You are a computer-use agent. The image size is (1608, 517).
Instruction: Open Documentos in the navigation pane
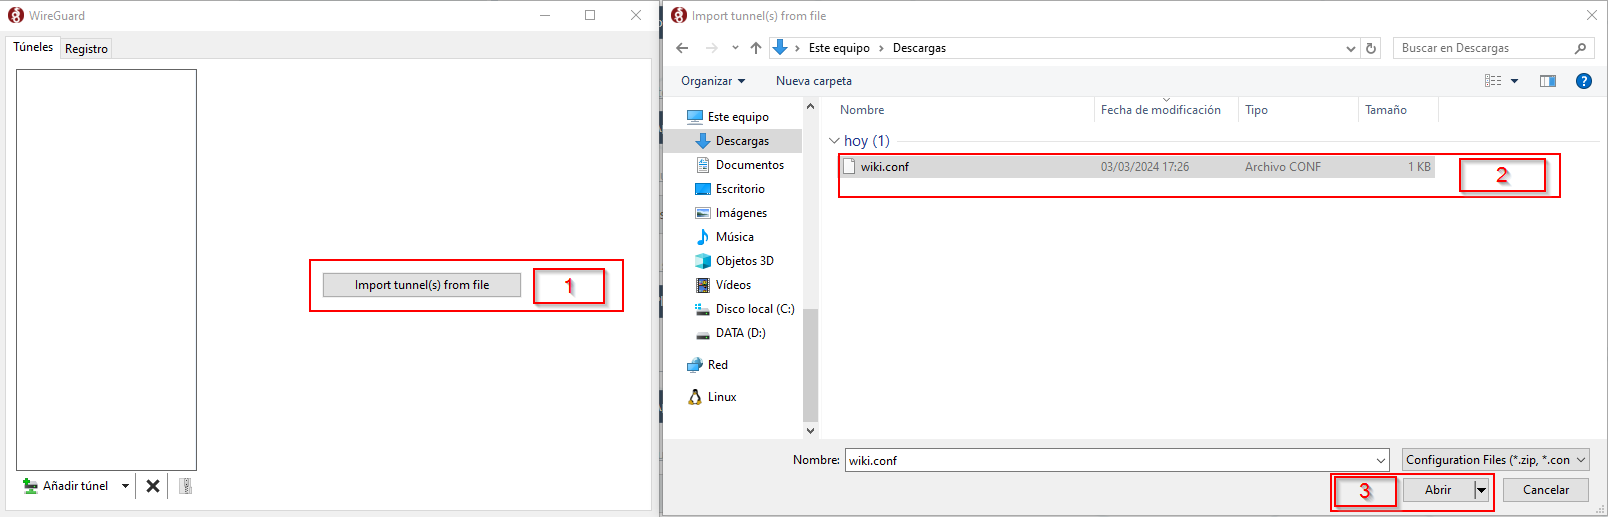point(749,165)
